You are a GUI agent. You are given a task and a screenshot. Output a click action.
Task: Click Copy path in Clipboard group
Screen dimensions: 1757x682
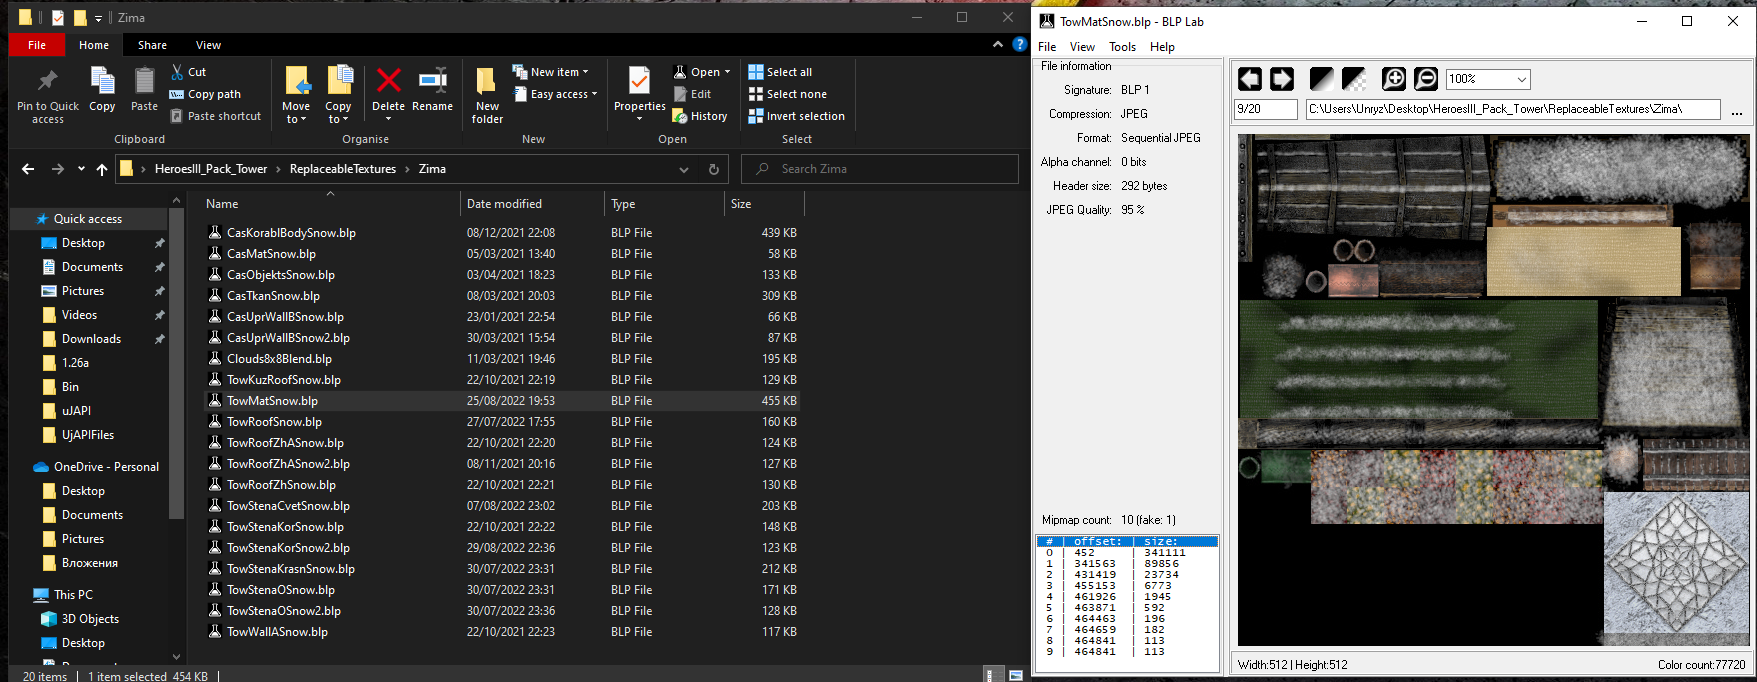(206, 94)
